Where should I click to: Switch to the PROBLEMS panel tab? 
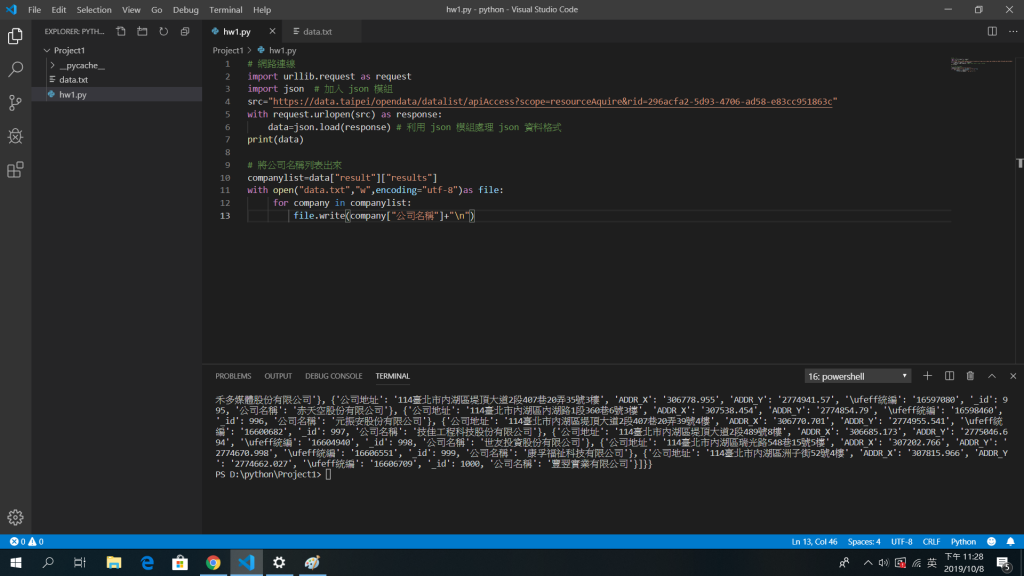click(233, 376)
